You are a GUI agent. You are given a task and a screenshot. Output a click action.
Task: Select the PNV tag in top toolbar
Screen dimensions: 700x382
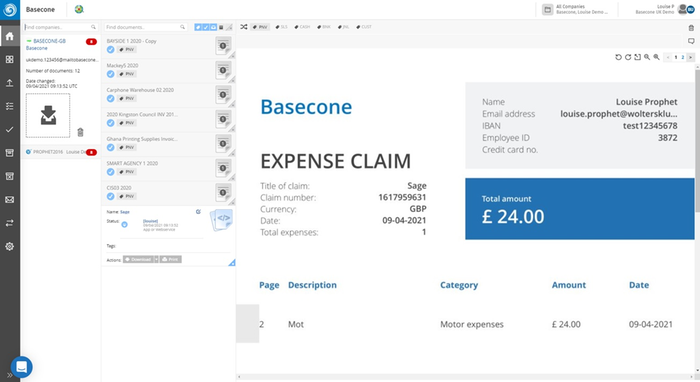[260, 27]
